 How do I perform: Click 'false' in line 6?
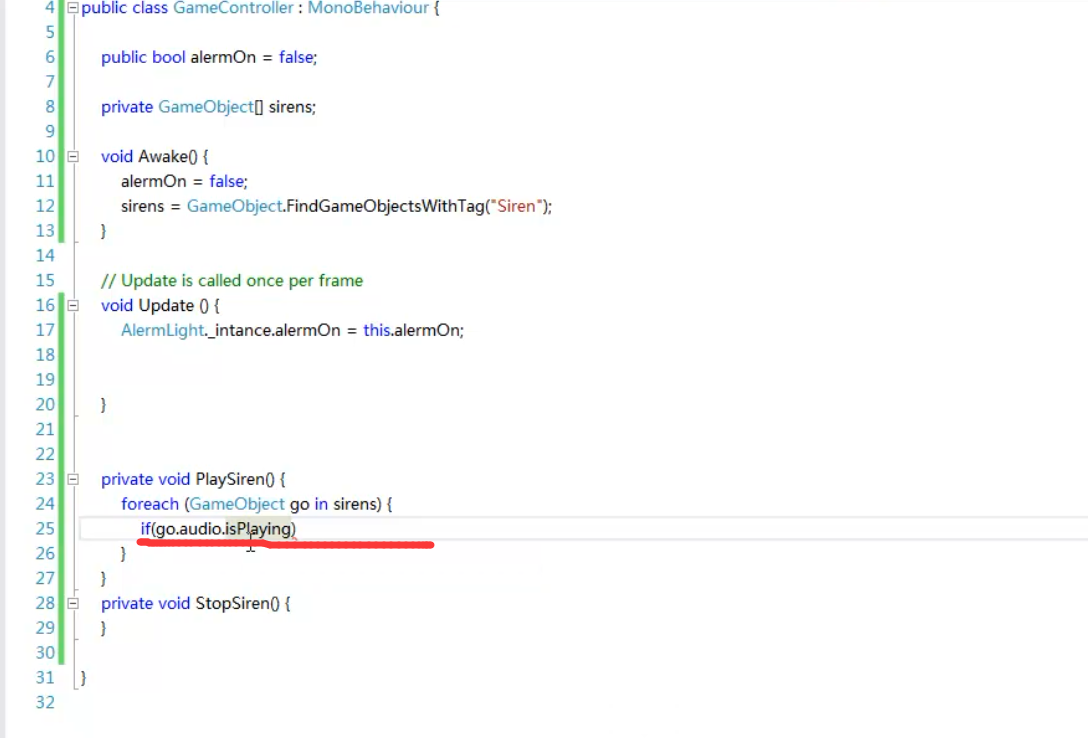[x=296, y=58]
